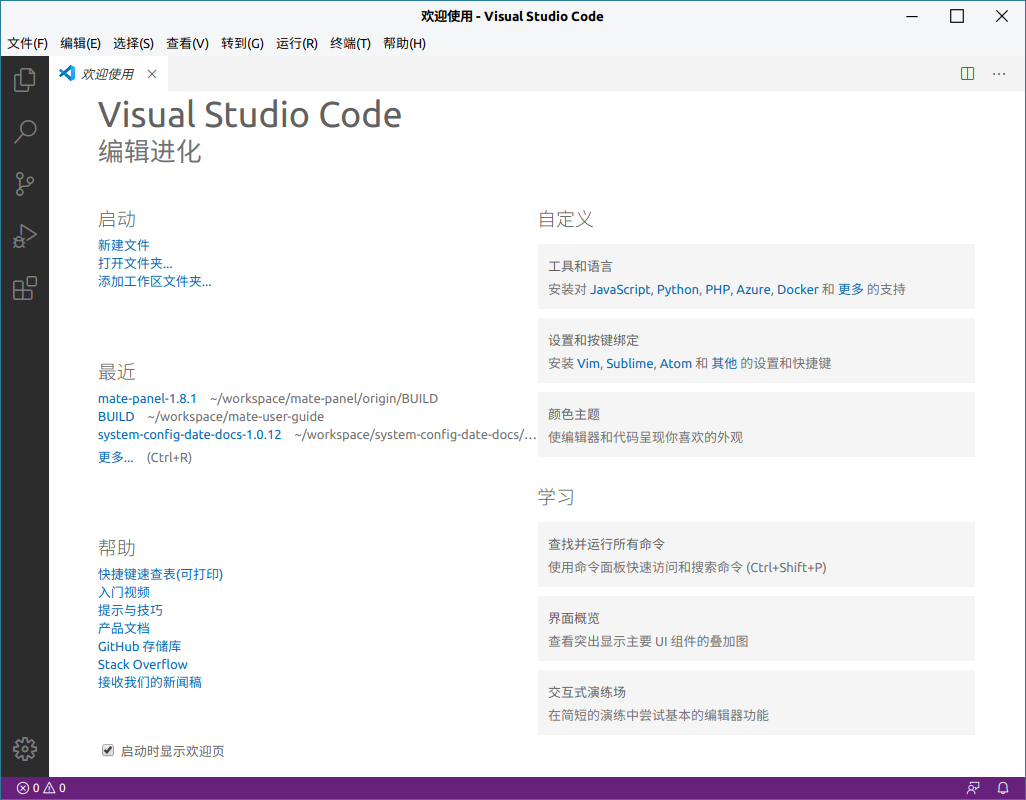Open notifications via the bell icon

coord(1003,788)
